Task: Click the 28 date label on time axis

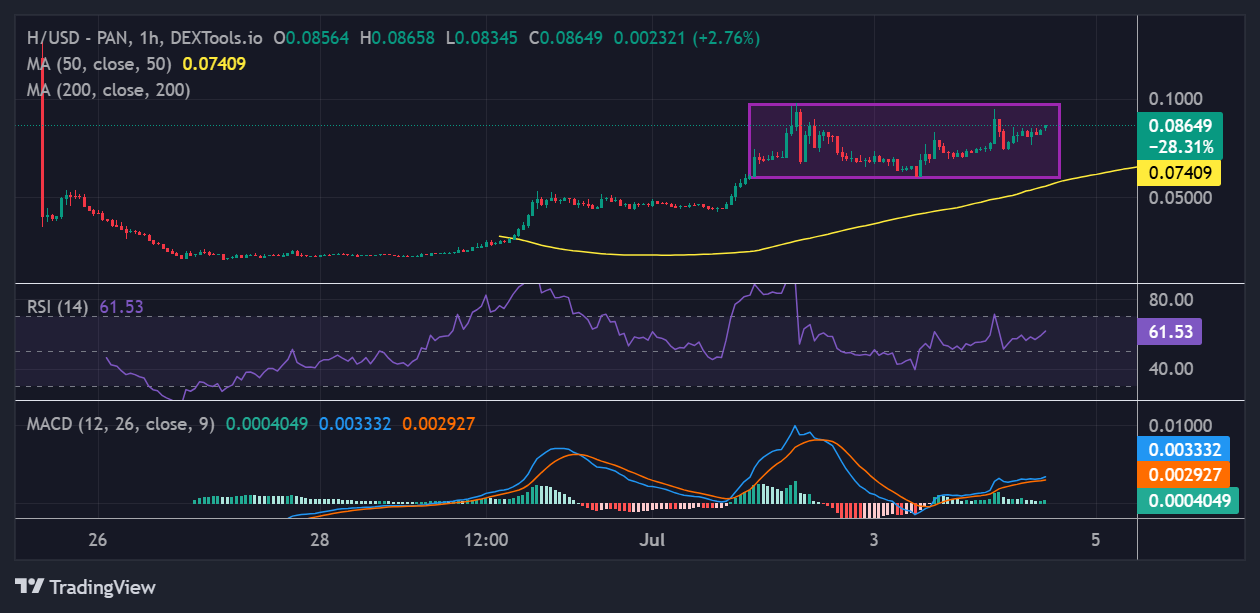Action: pos(319,540)
